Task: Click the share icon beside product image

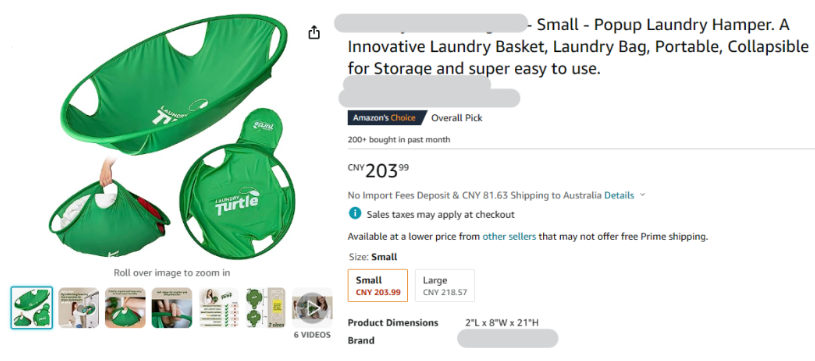Action: tap(313, 33)
